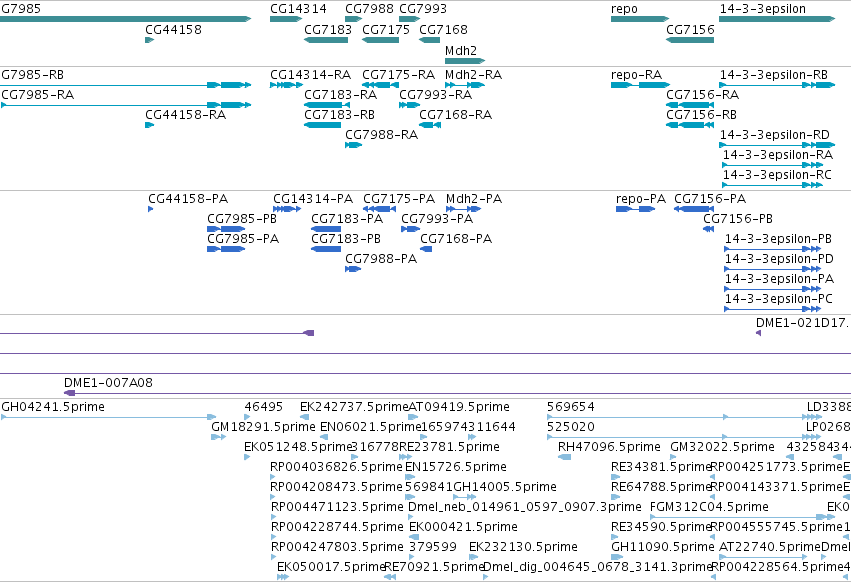Select the Dmel_neb_014961_0597_0907.3prime label
The image size is (851, 582).
point(525,507)
